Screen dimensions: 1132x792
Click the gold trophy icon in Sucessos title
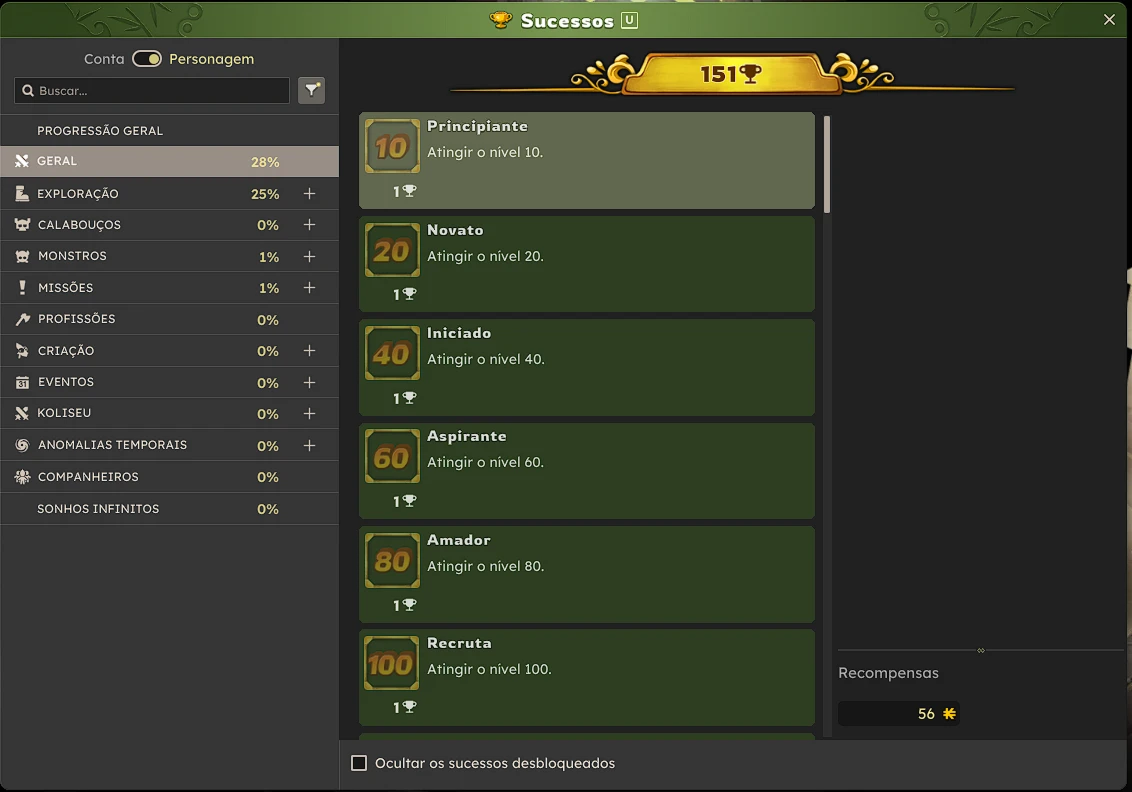(x=500, y=20)
